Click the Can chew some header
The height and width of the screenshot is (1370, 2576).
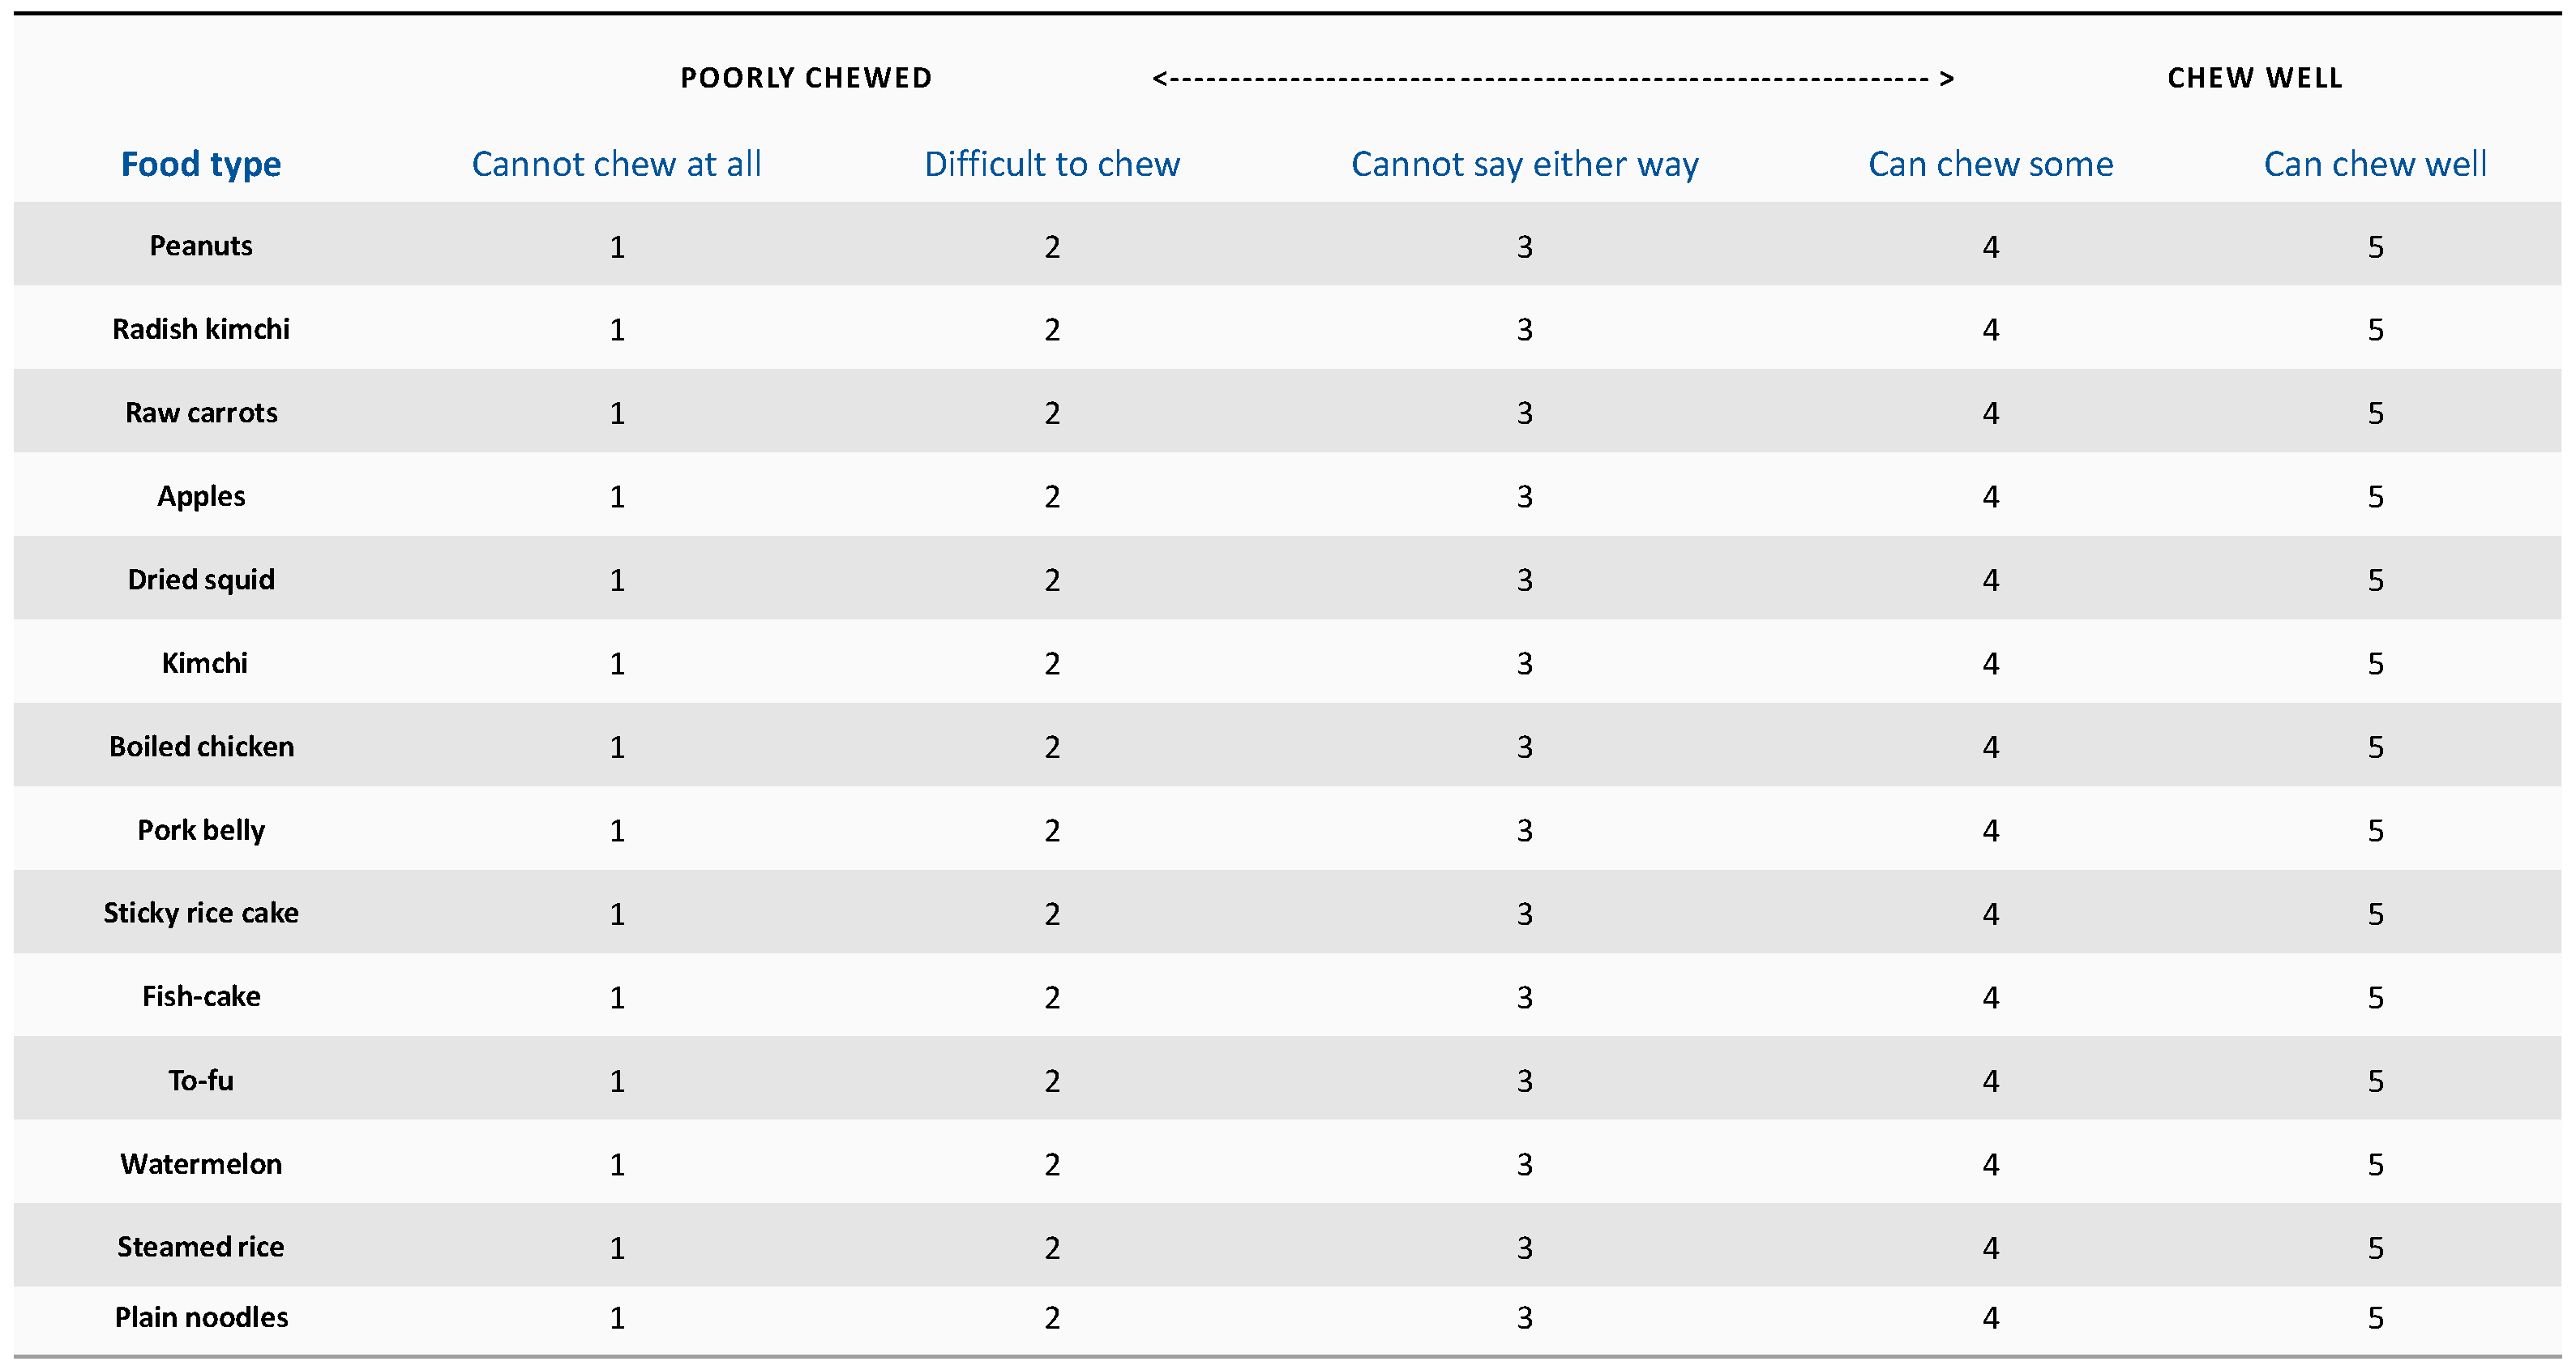1990,164
